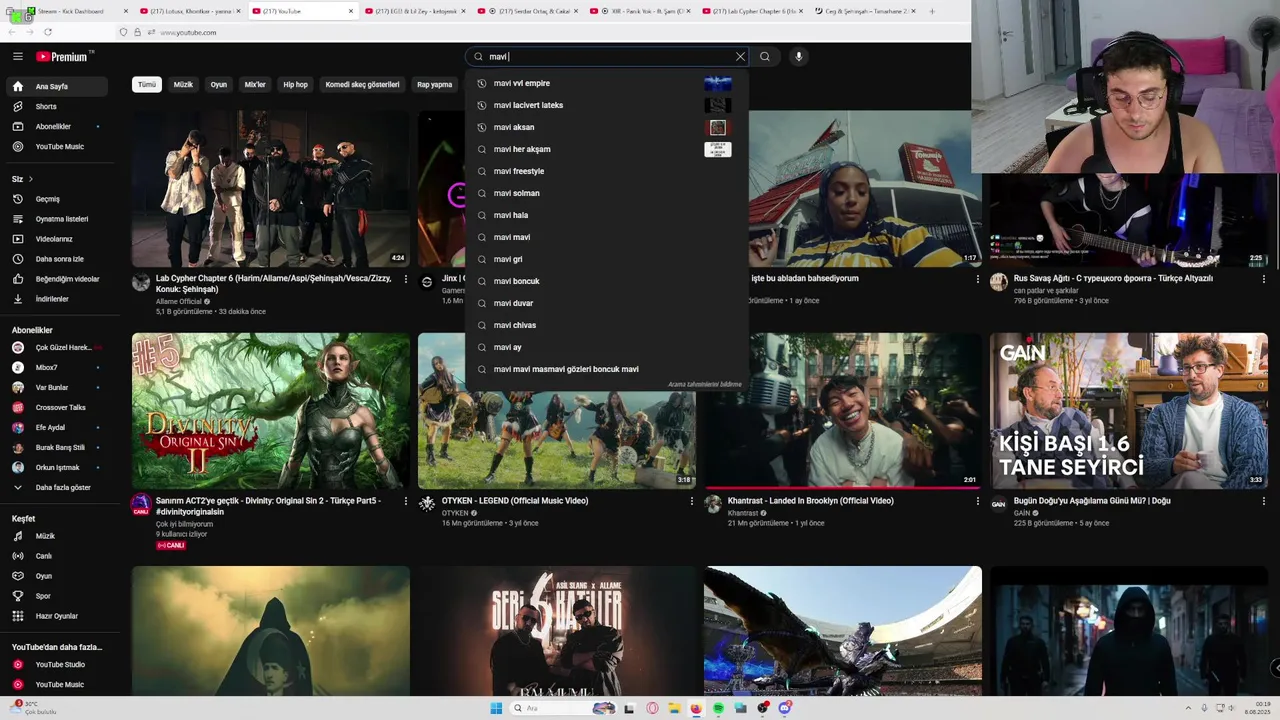1280x720 pixels.
Task: Select the Komedi skeç gösterileri chip
Action: coord(362,85)
